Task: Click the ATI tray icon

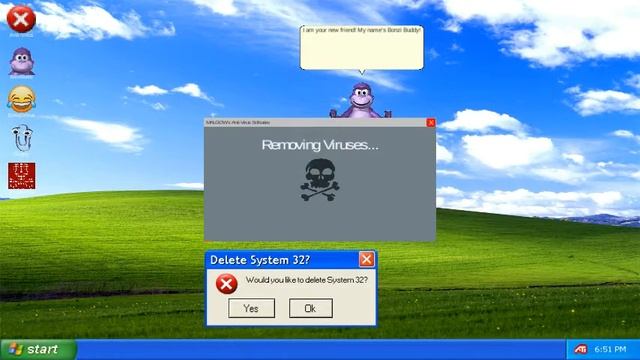Action: coord(580,349)
